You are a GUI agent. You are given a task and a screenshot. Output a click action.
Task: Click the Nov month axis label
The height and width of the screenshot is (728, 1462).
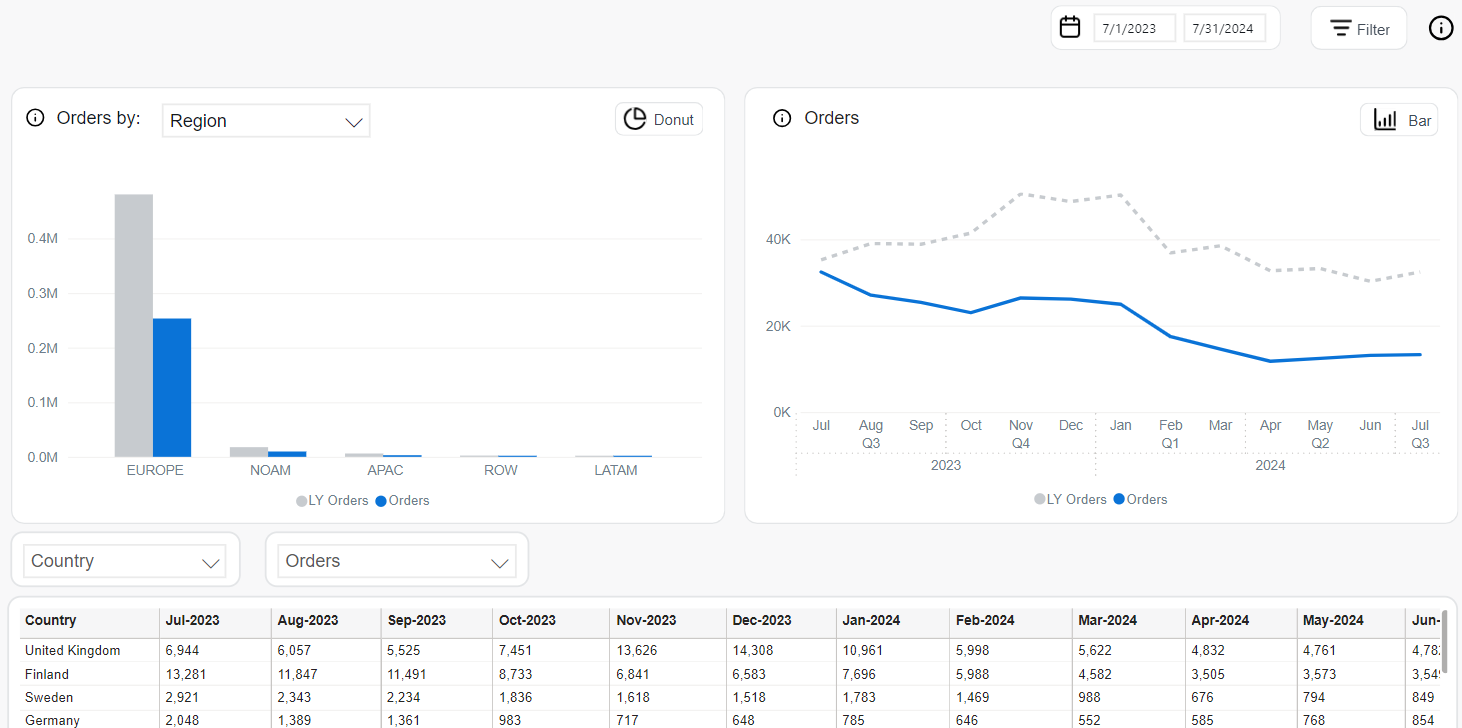pos(1021,425)
